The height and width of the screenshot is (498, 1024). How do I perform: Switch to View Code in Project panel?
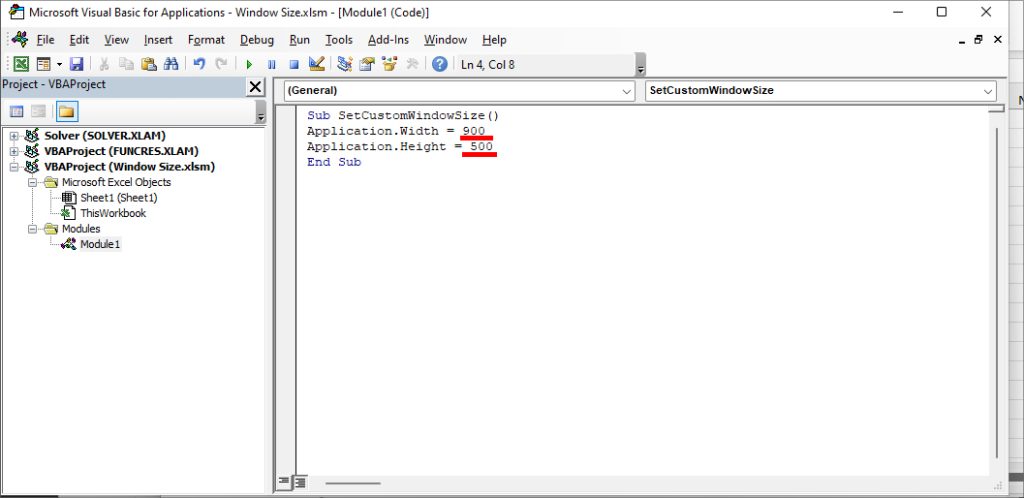click(x=17, y=111)
